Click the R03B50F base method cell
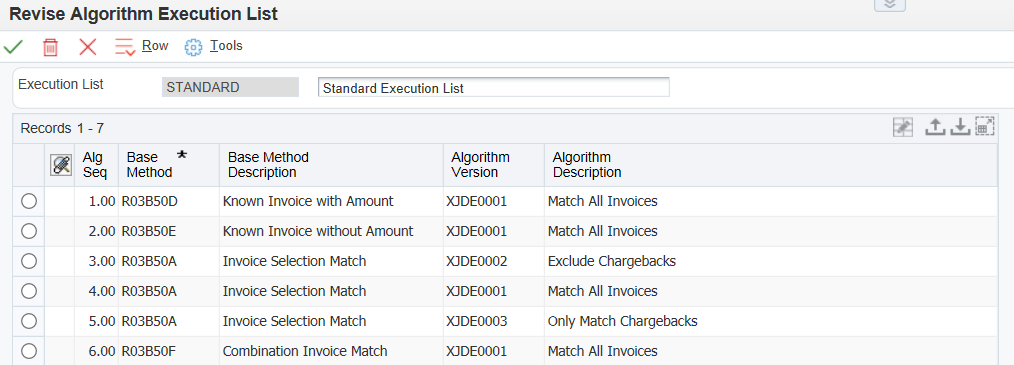1014x365 pixels. [169, 351]
